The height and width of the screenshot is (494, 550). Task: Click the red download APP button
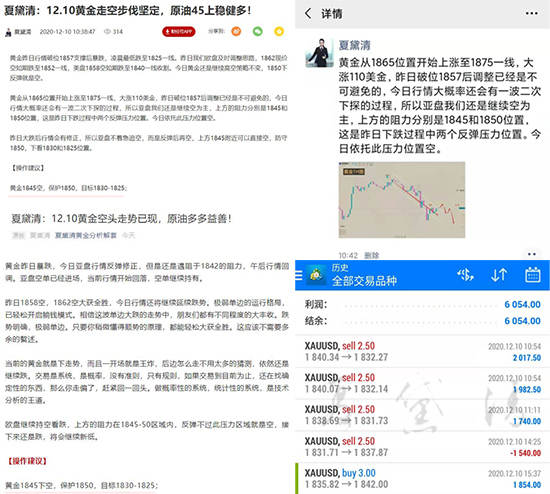click(179, 32)
